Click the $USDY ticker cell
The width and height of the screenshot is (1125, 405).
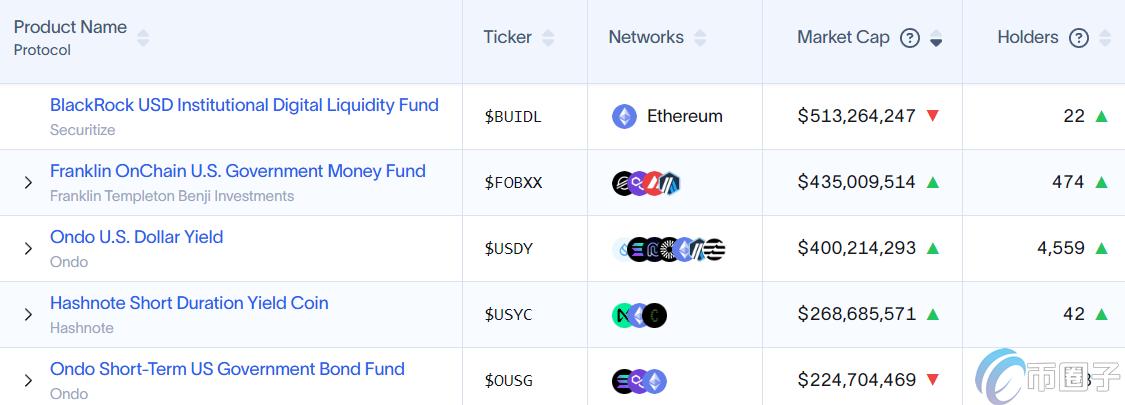(x=508, y=248)
